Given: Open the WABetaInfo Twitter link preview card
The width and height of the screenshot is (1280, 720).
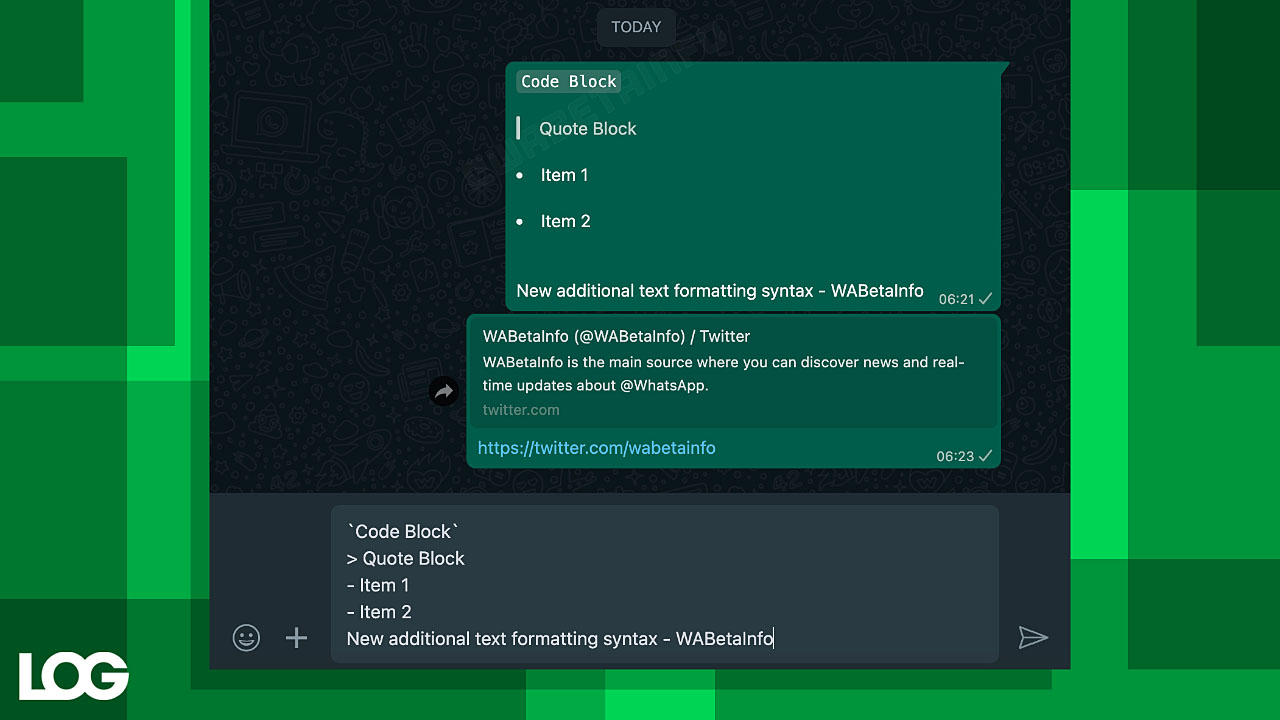Looking at the screenshot, I should (733, 373).
